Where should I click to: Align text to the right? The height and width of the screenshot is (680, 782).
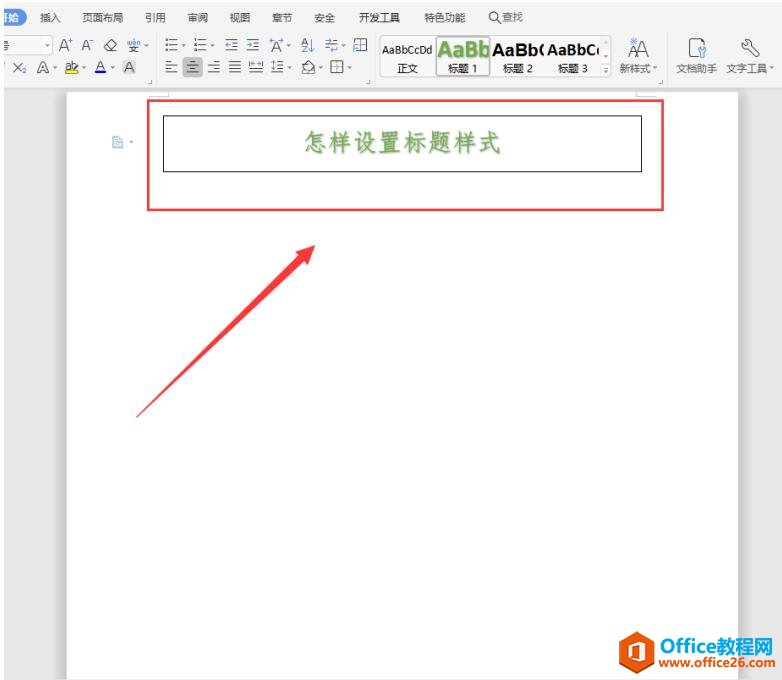[x=214, y=67]
